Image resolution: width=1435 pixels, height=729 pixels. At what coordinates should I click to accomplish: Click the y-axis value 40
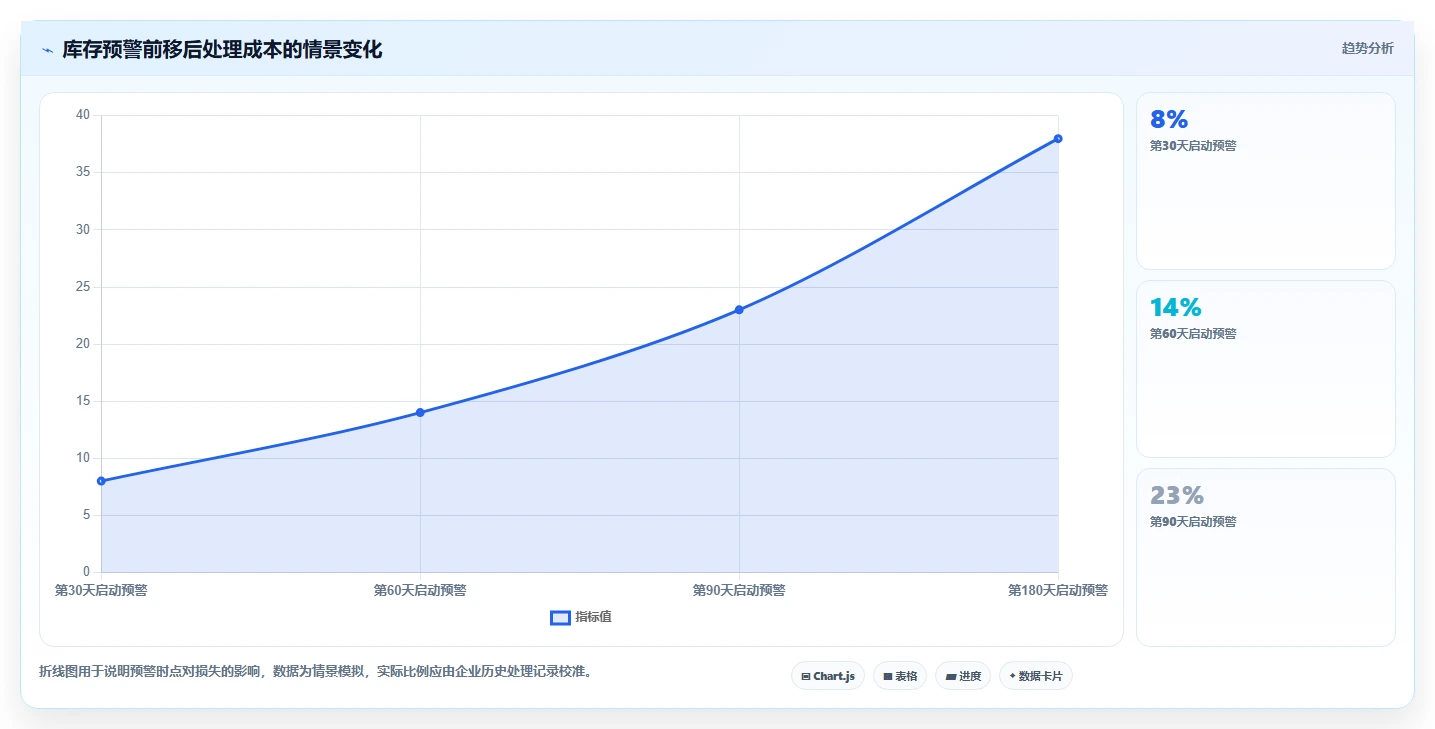click(x=83, y=115)
